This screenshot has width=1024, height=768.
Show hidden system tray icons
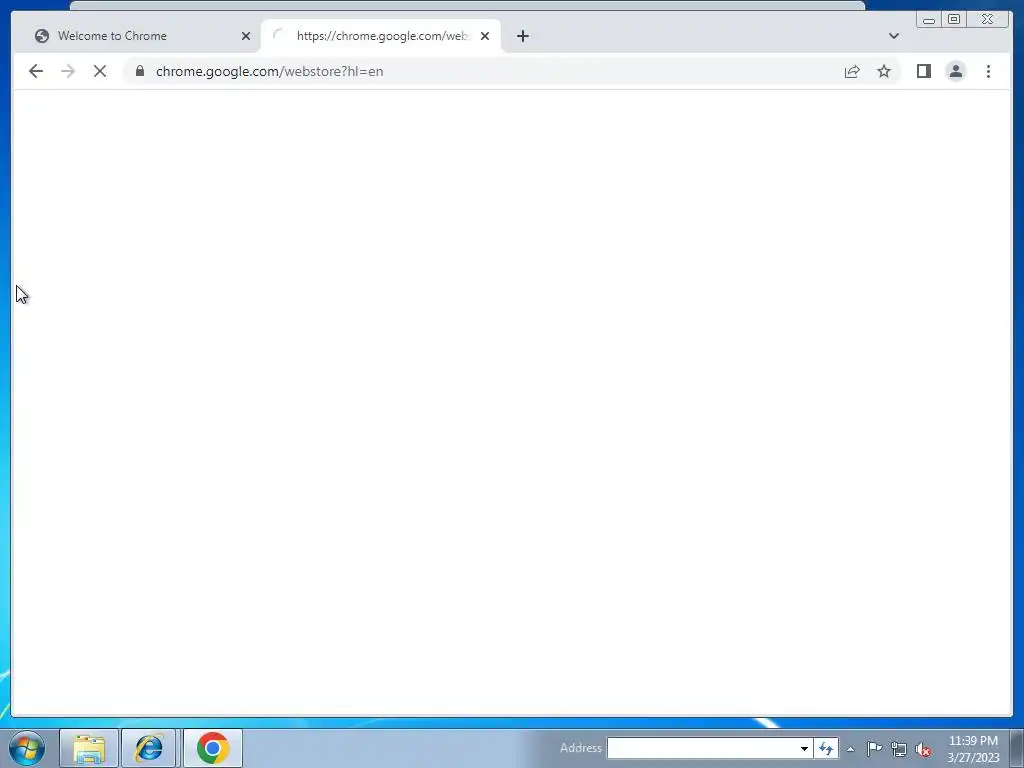coord(850,749)
